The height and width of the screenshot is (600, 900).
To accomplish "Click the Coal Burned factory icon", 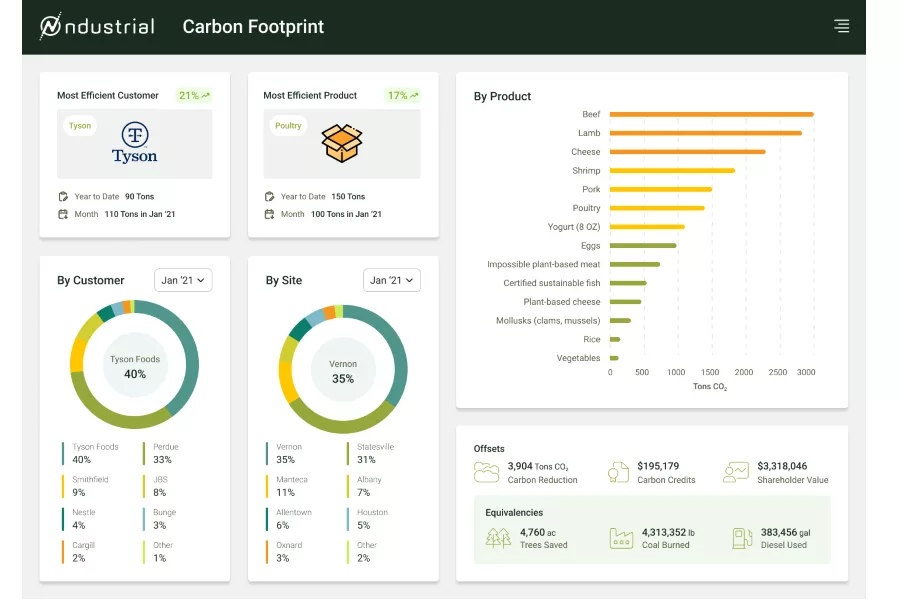I will 621,538.
